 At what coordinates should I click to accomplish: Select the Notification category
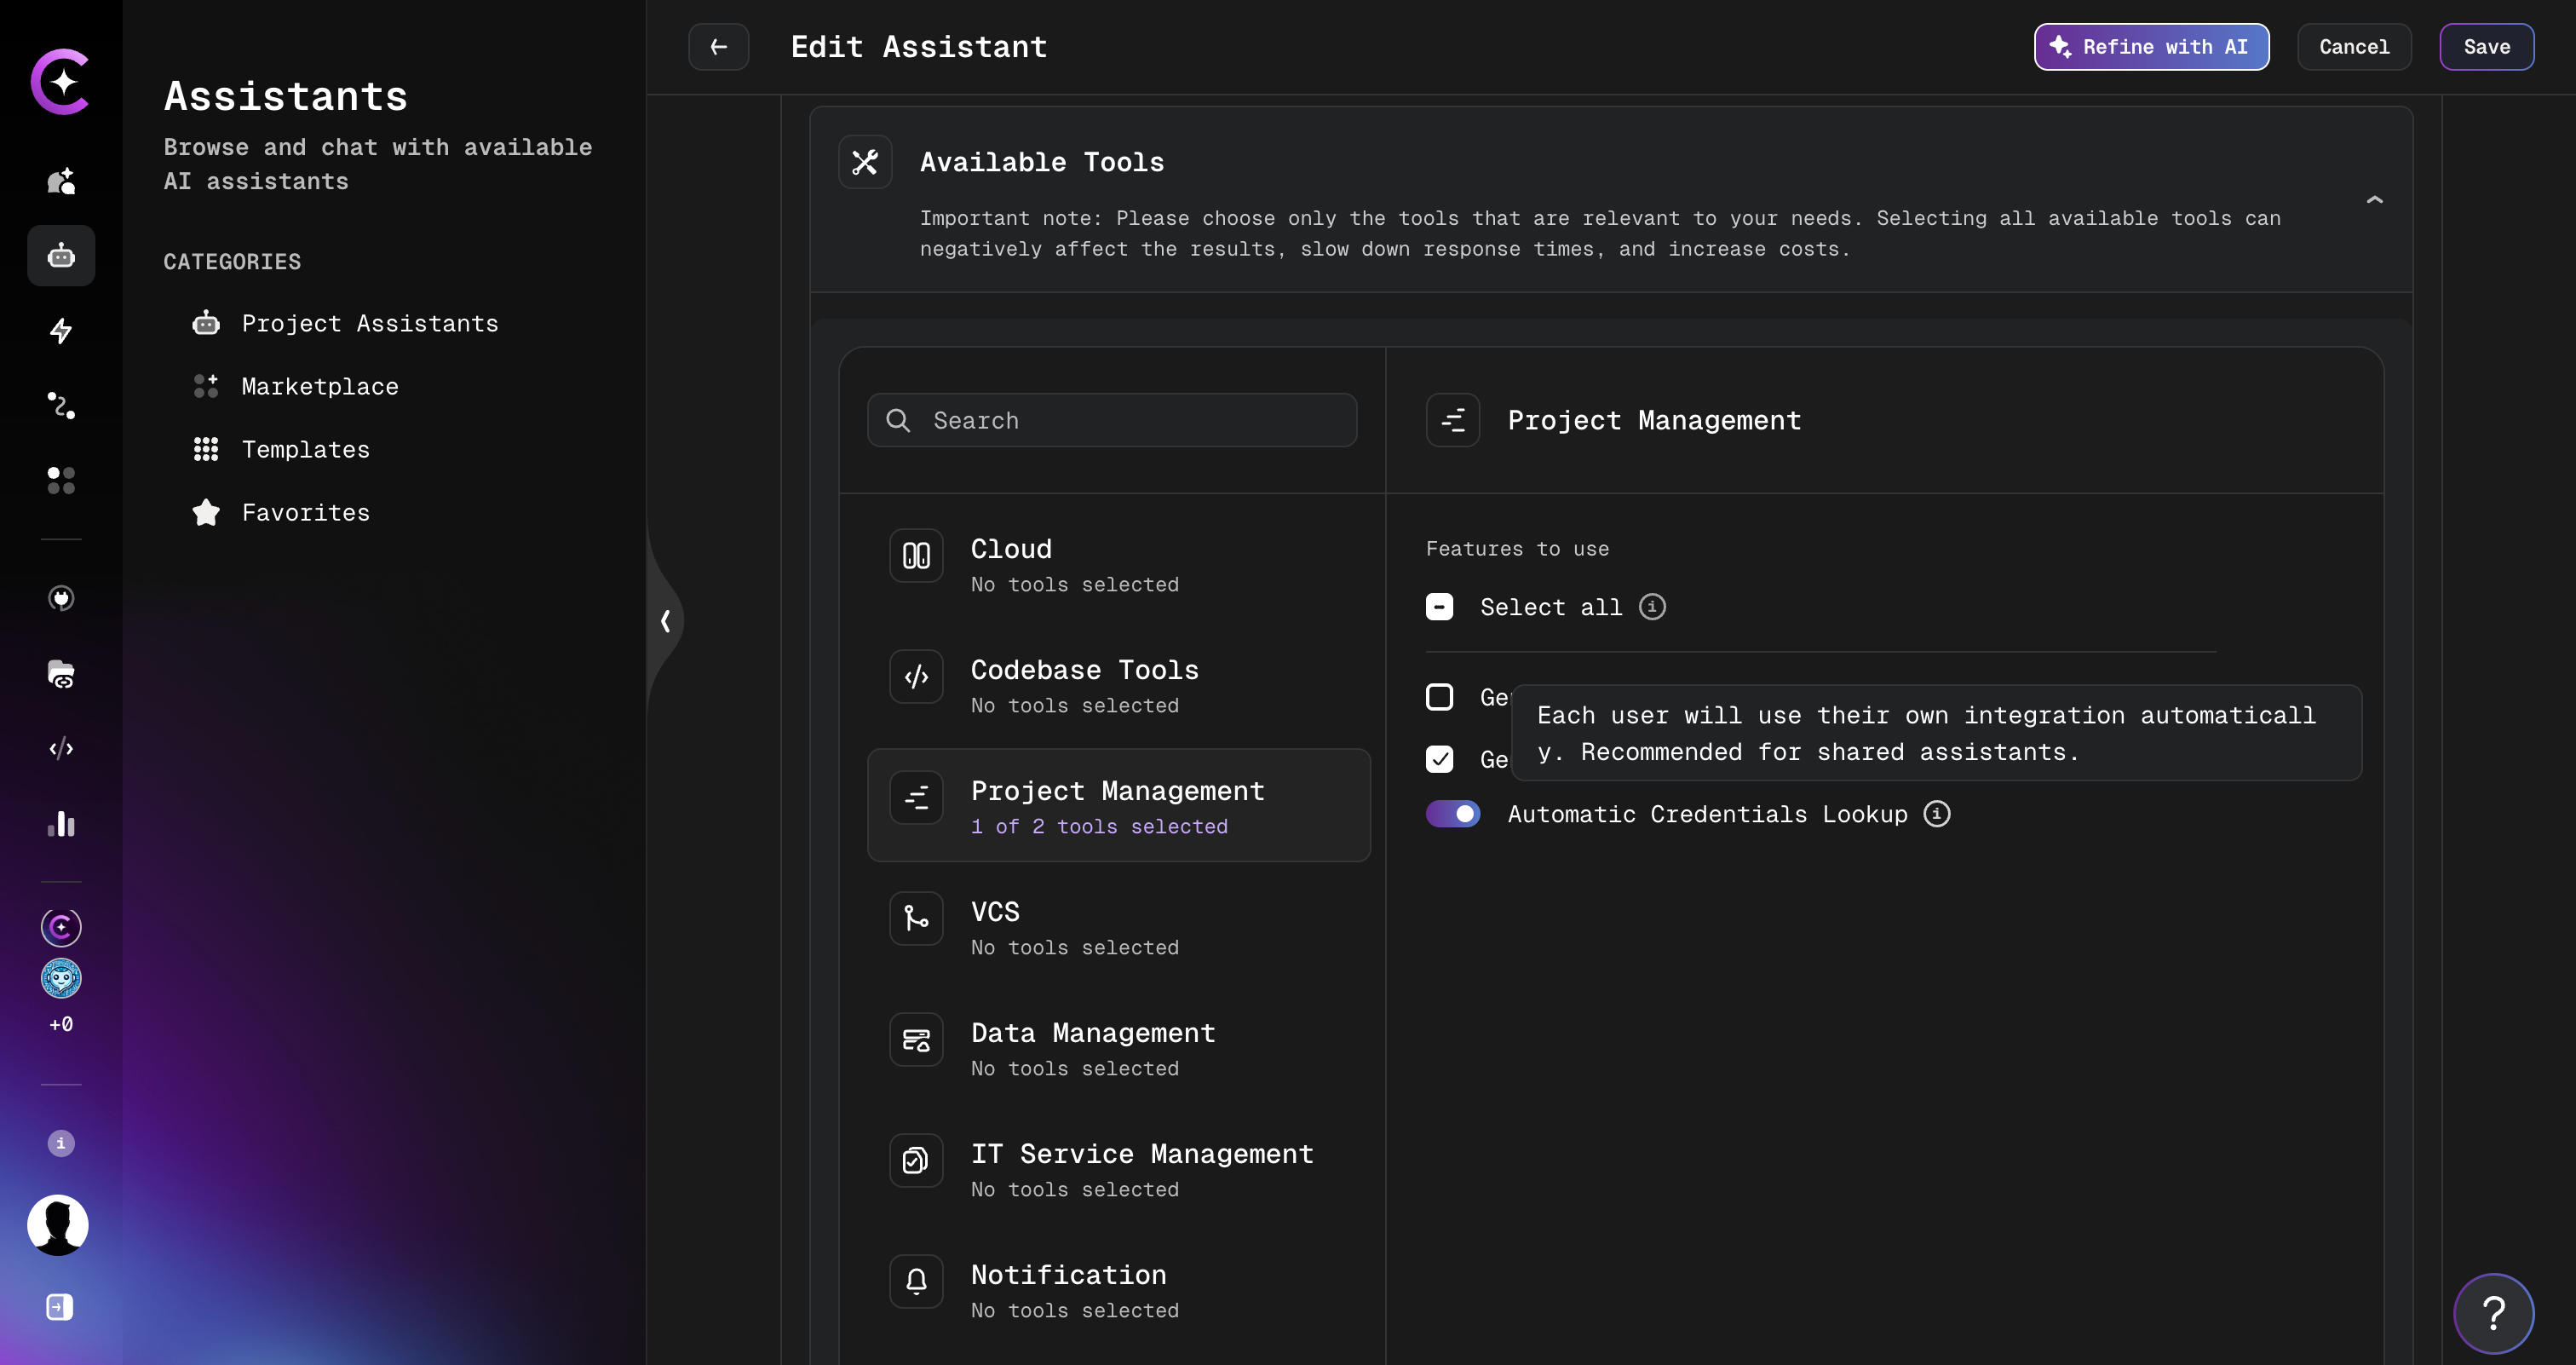pos(1118,1290)
